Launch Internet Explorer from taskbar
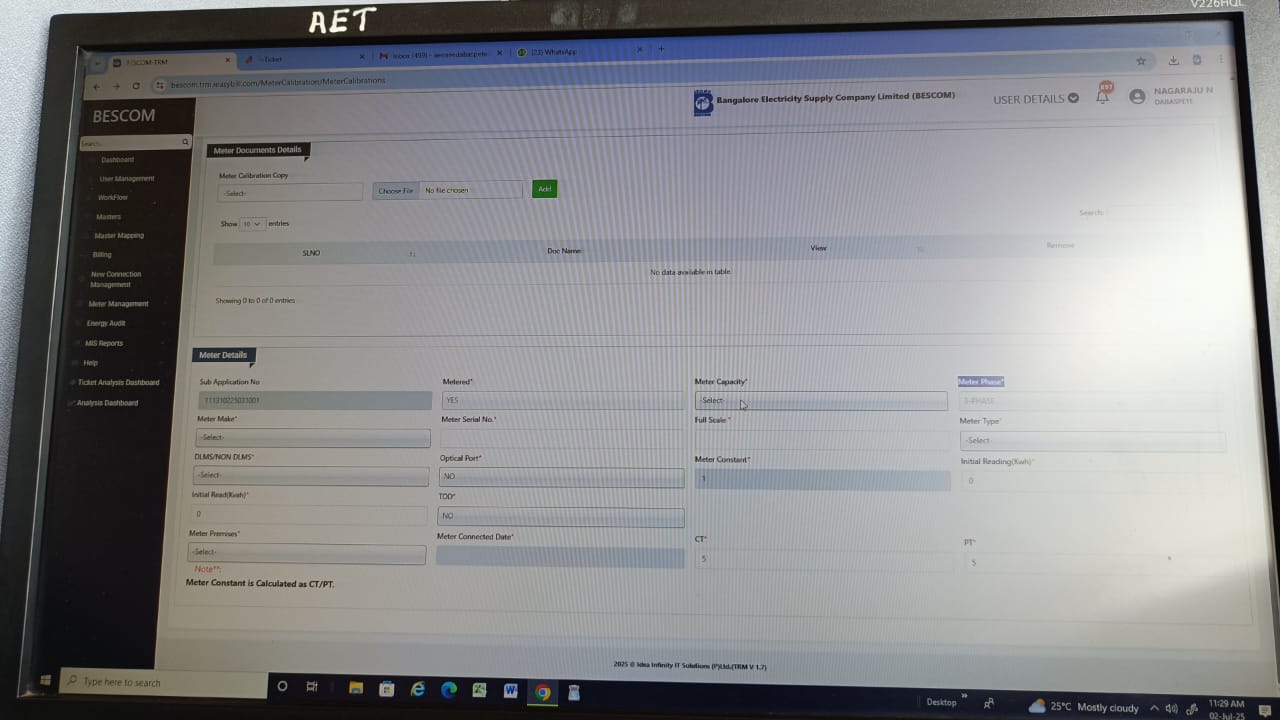Viewport: 1280px width, 720px height. point(418,689)
